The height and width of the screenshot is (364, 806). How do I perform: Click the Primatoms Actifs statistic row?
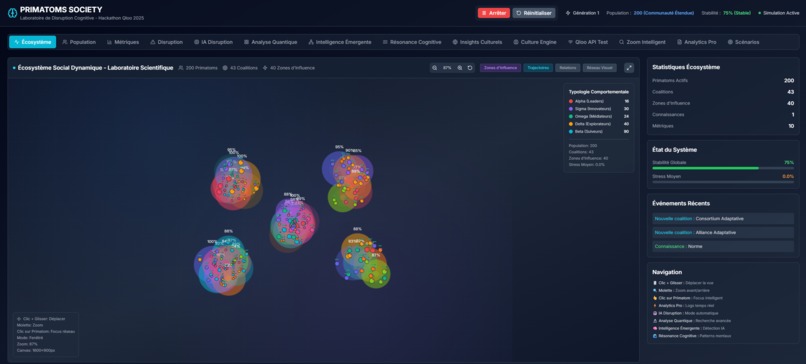coord(723,81)
